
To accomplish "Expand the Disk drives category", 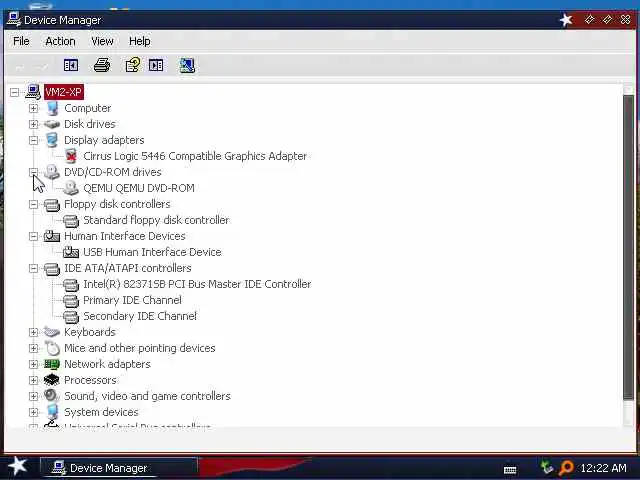I will (x=33, y=124).
